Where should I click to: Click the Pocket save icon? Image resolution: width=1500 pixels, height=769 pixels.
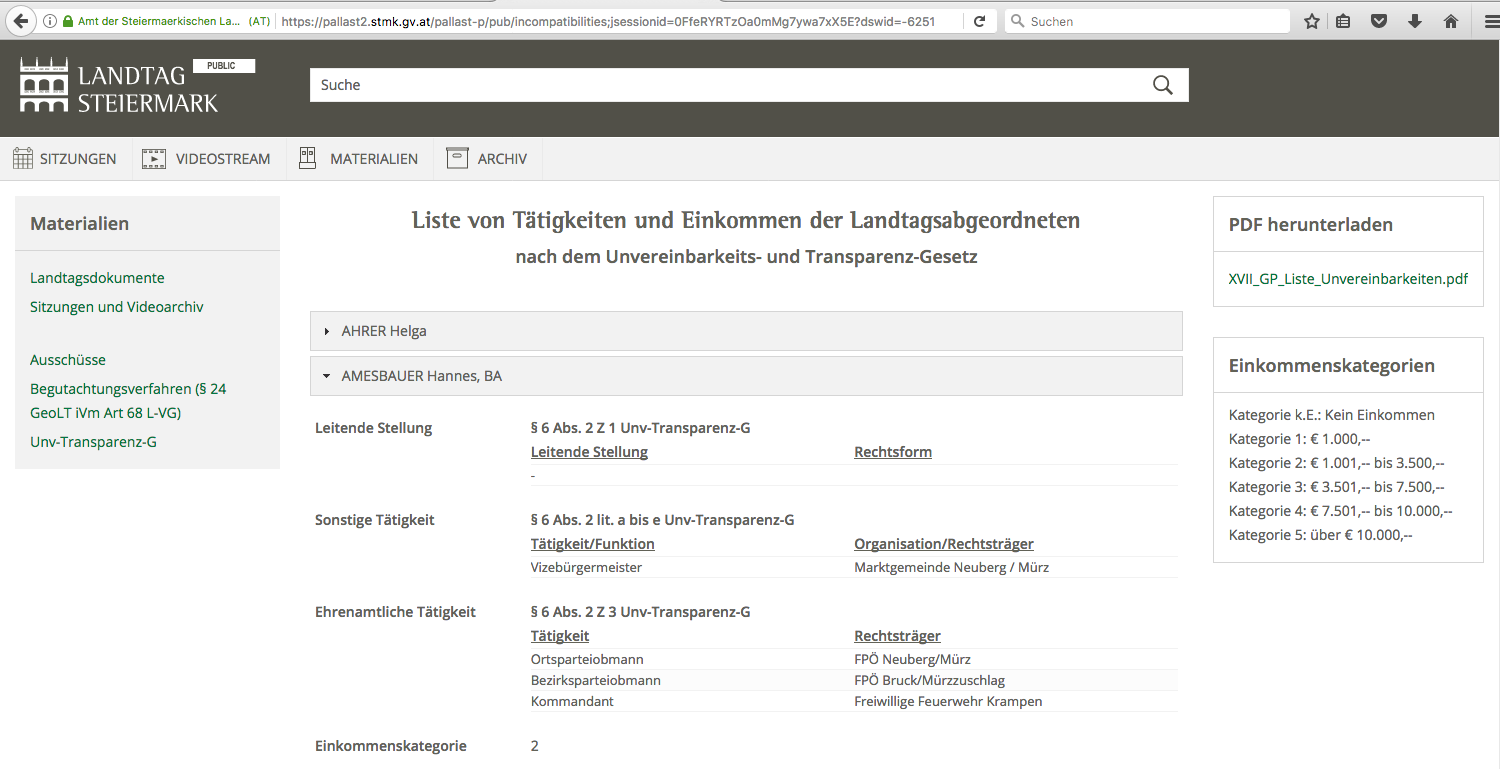[1379, 21]
